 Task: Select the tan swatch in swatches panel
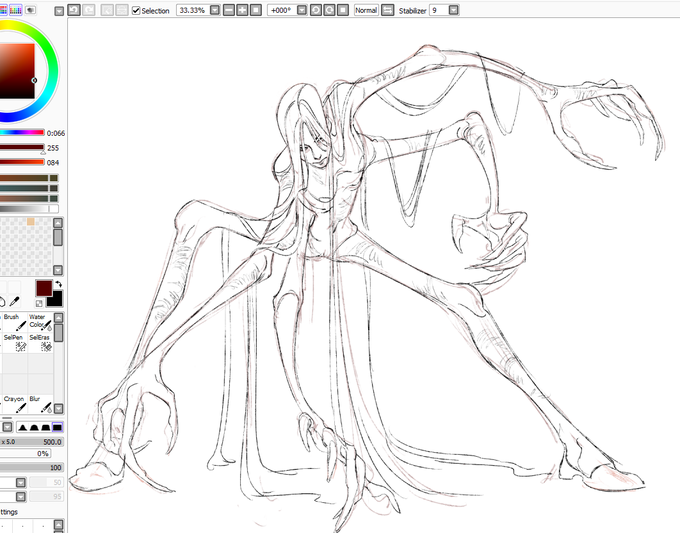pyautogui.click(x=30, y=222)
